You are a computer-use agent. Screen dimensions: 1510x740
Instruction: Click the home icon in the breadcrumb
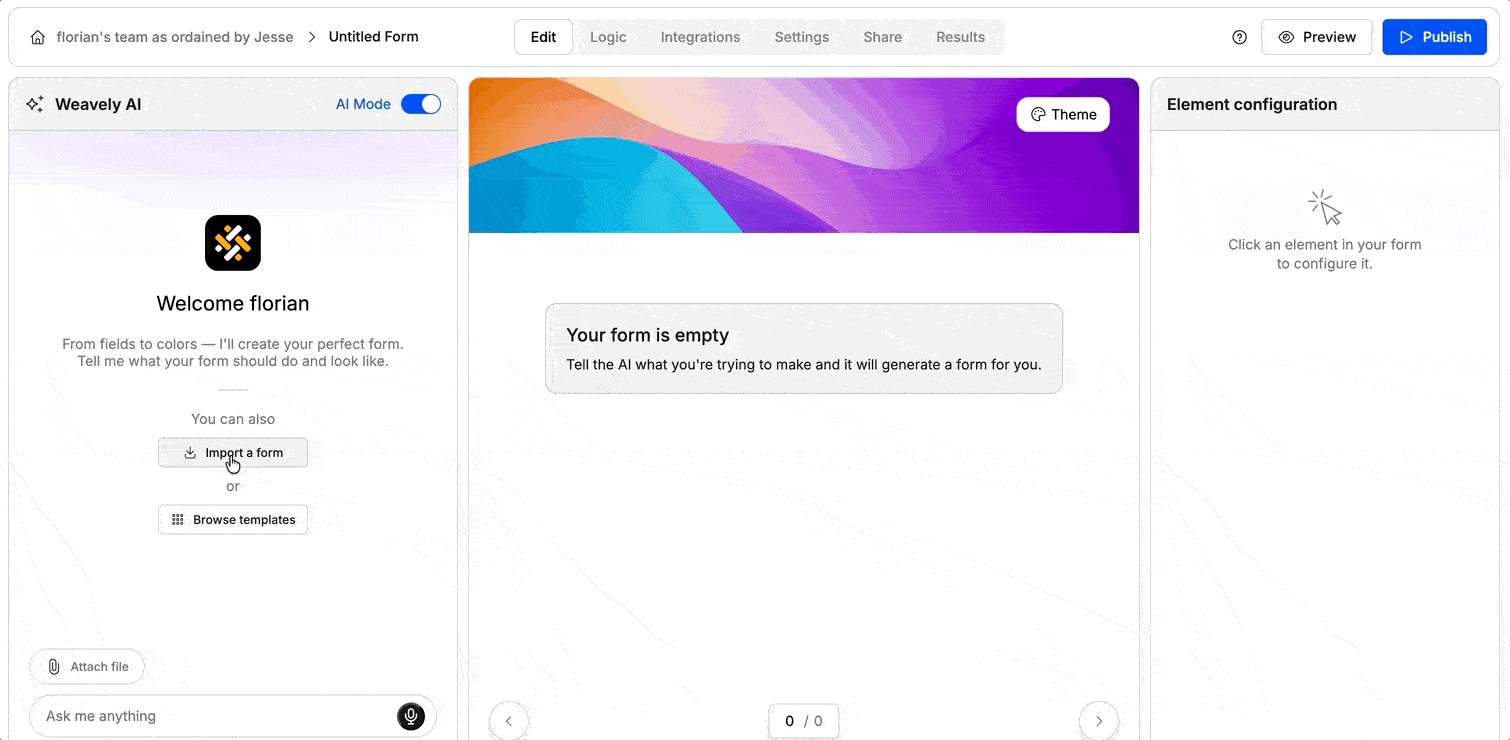coord(38,36)
